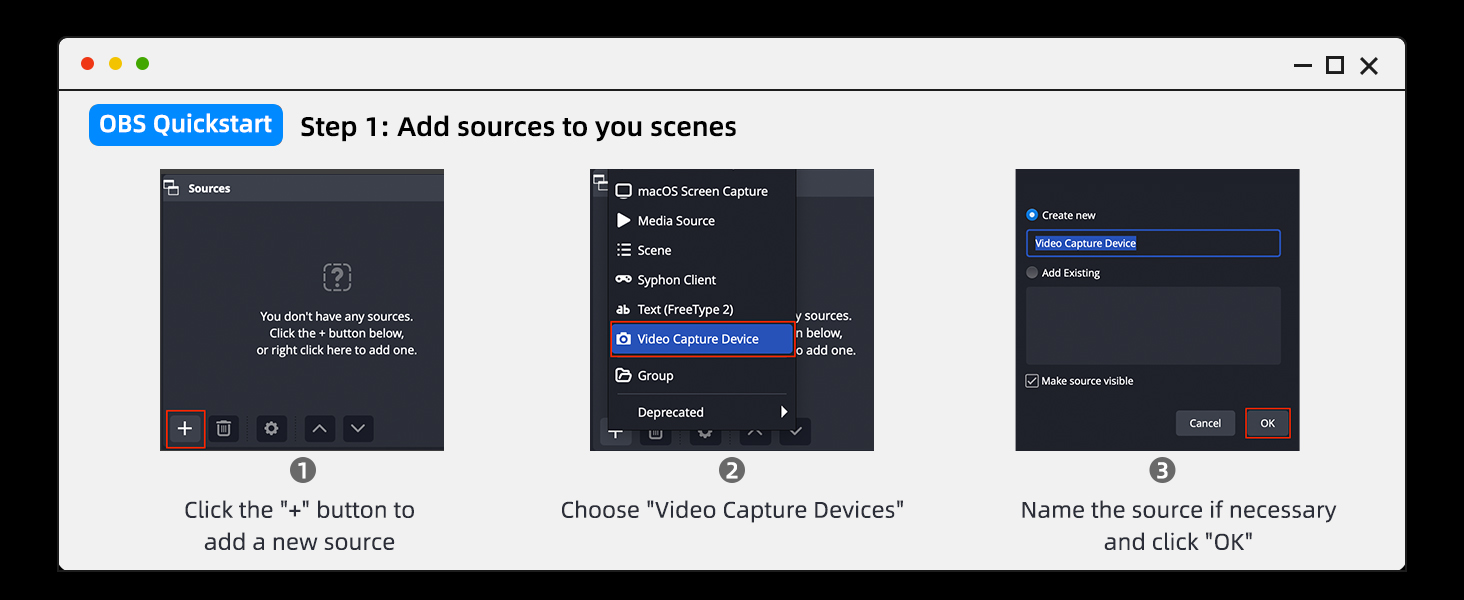1464x600 pixels.
Task: Select Syphon Client menu entry
Action: point(676,280)
